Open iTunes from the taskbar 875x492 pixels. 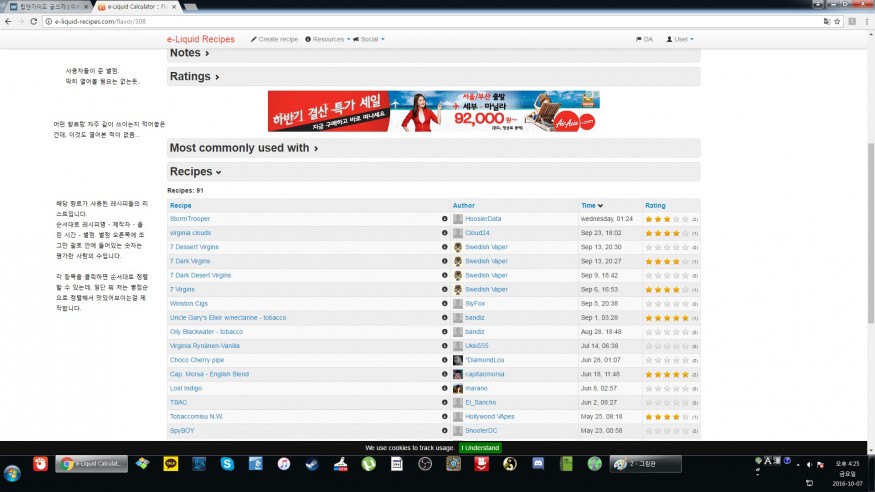(283, 464)
